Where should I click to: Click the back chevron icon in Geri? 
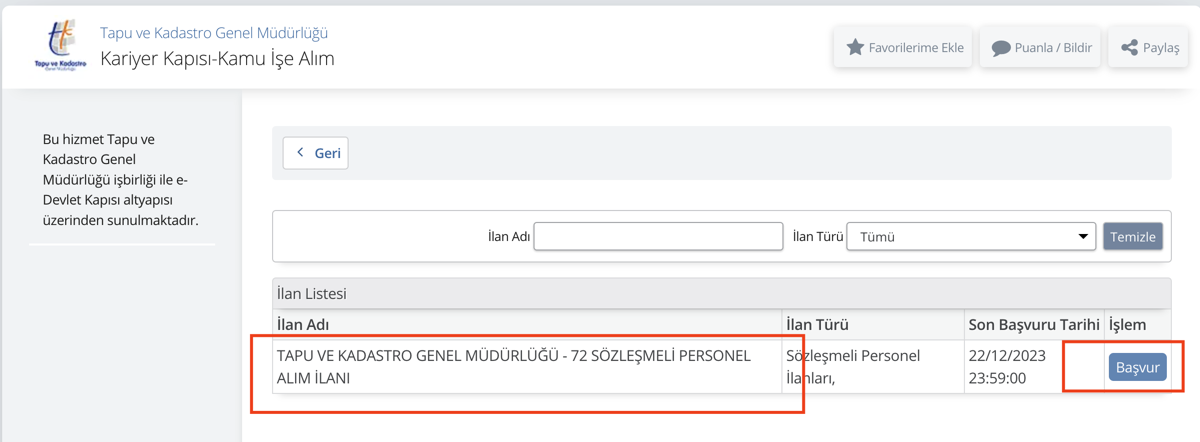tap(300, 153)
